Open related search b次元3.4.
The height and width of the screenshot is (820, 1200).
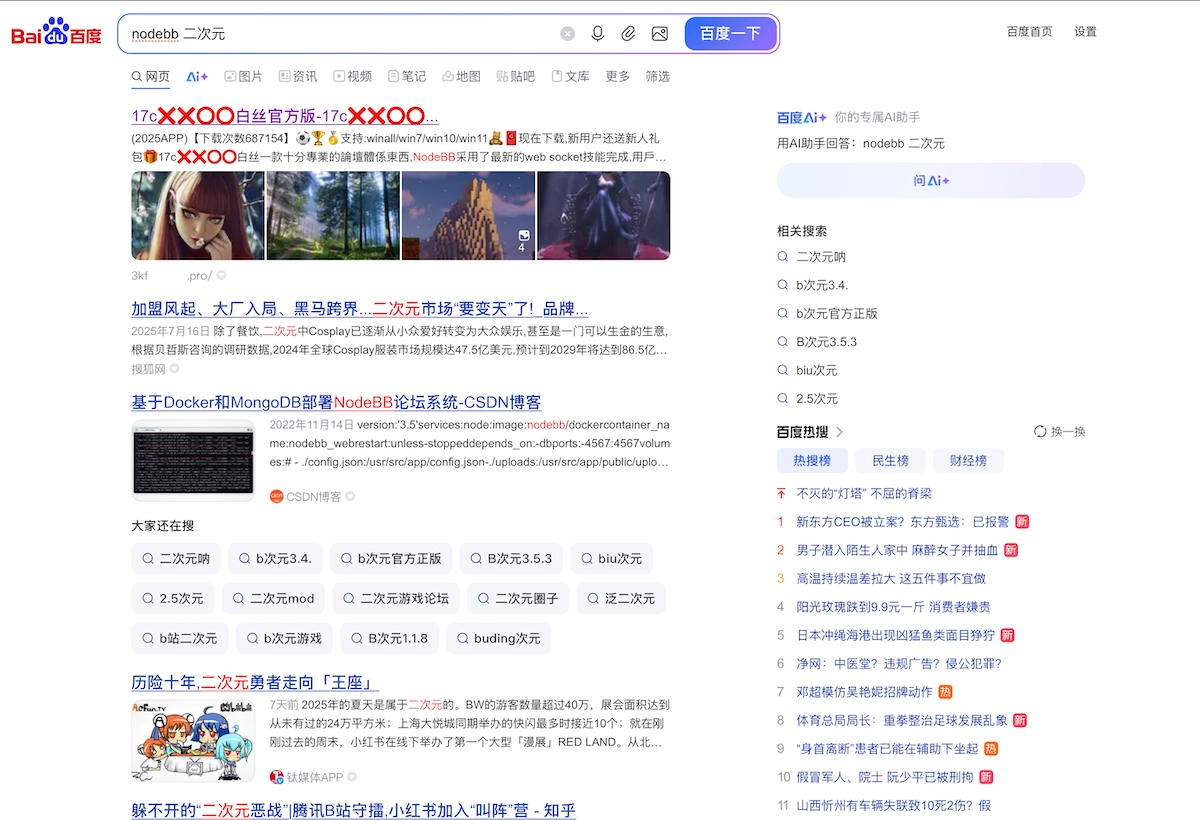822,285
